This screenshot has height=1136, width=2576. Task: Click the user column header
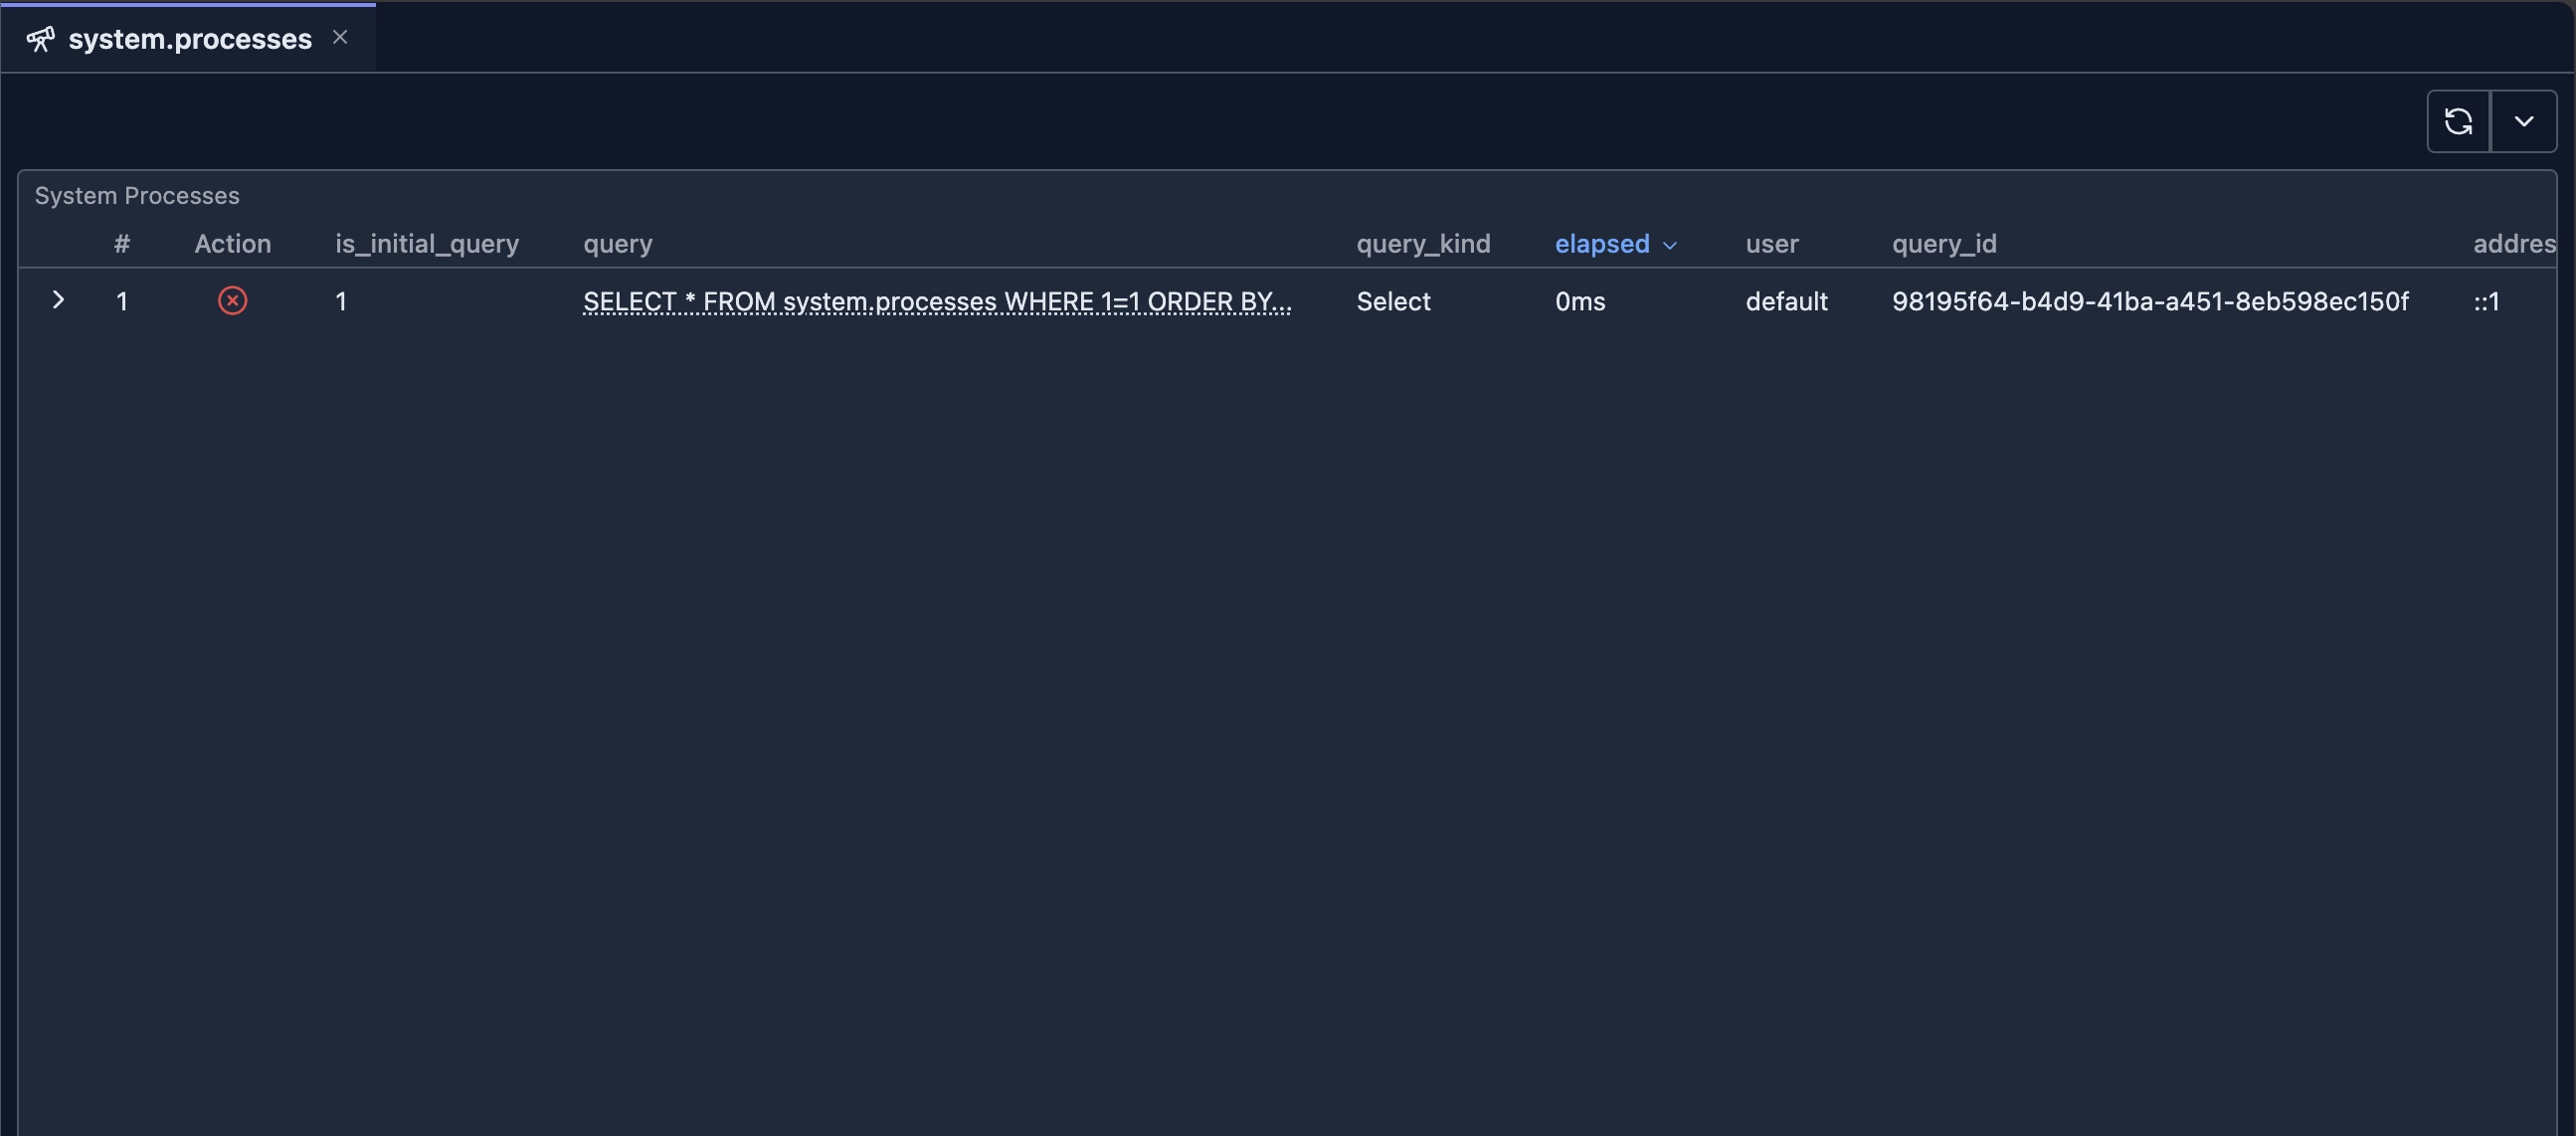coord(1771,244)
